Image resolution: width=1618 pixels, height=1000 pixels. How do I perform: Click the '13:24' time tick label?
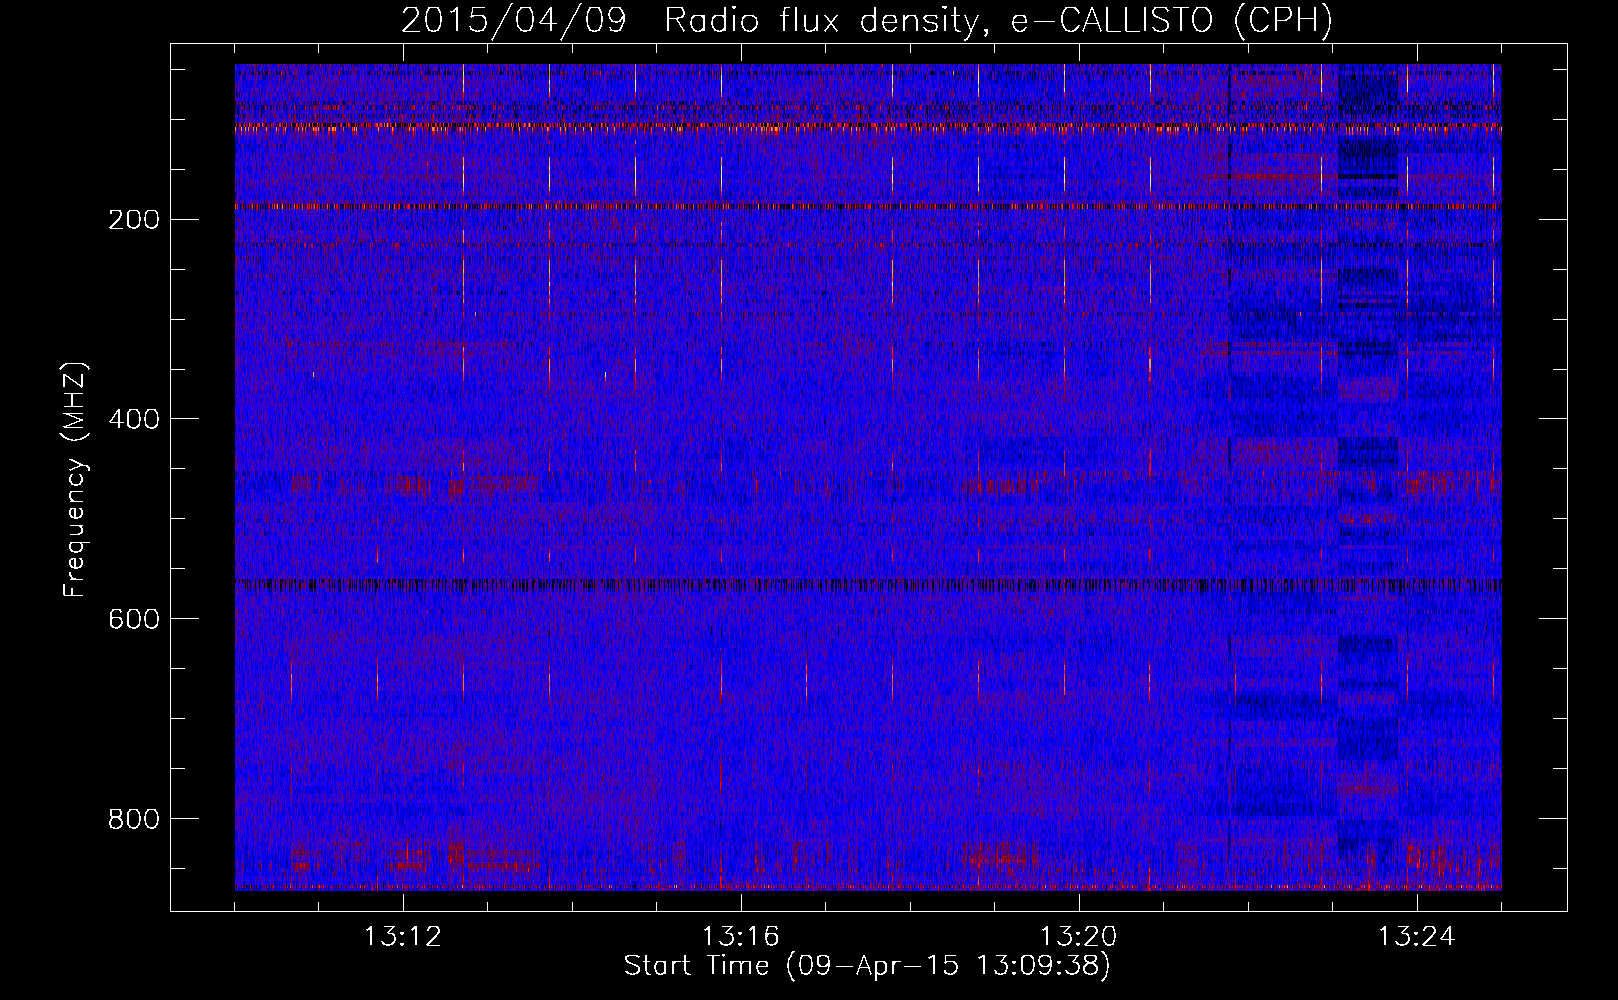1417,937
